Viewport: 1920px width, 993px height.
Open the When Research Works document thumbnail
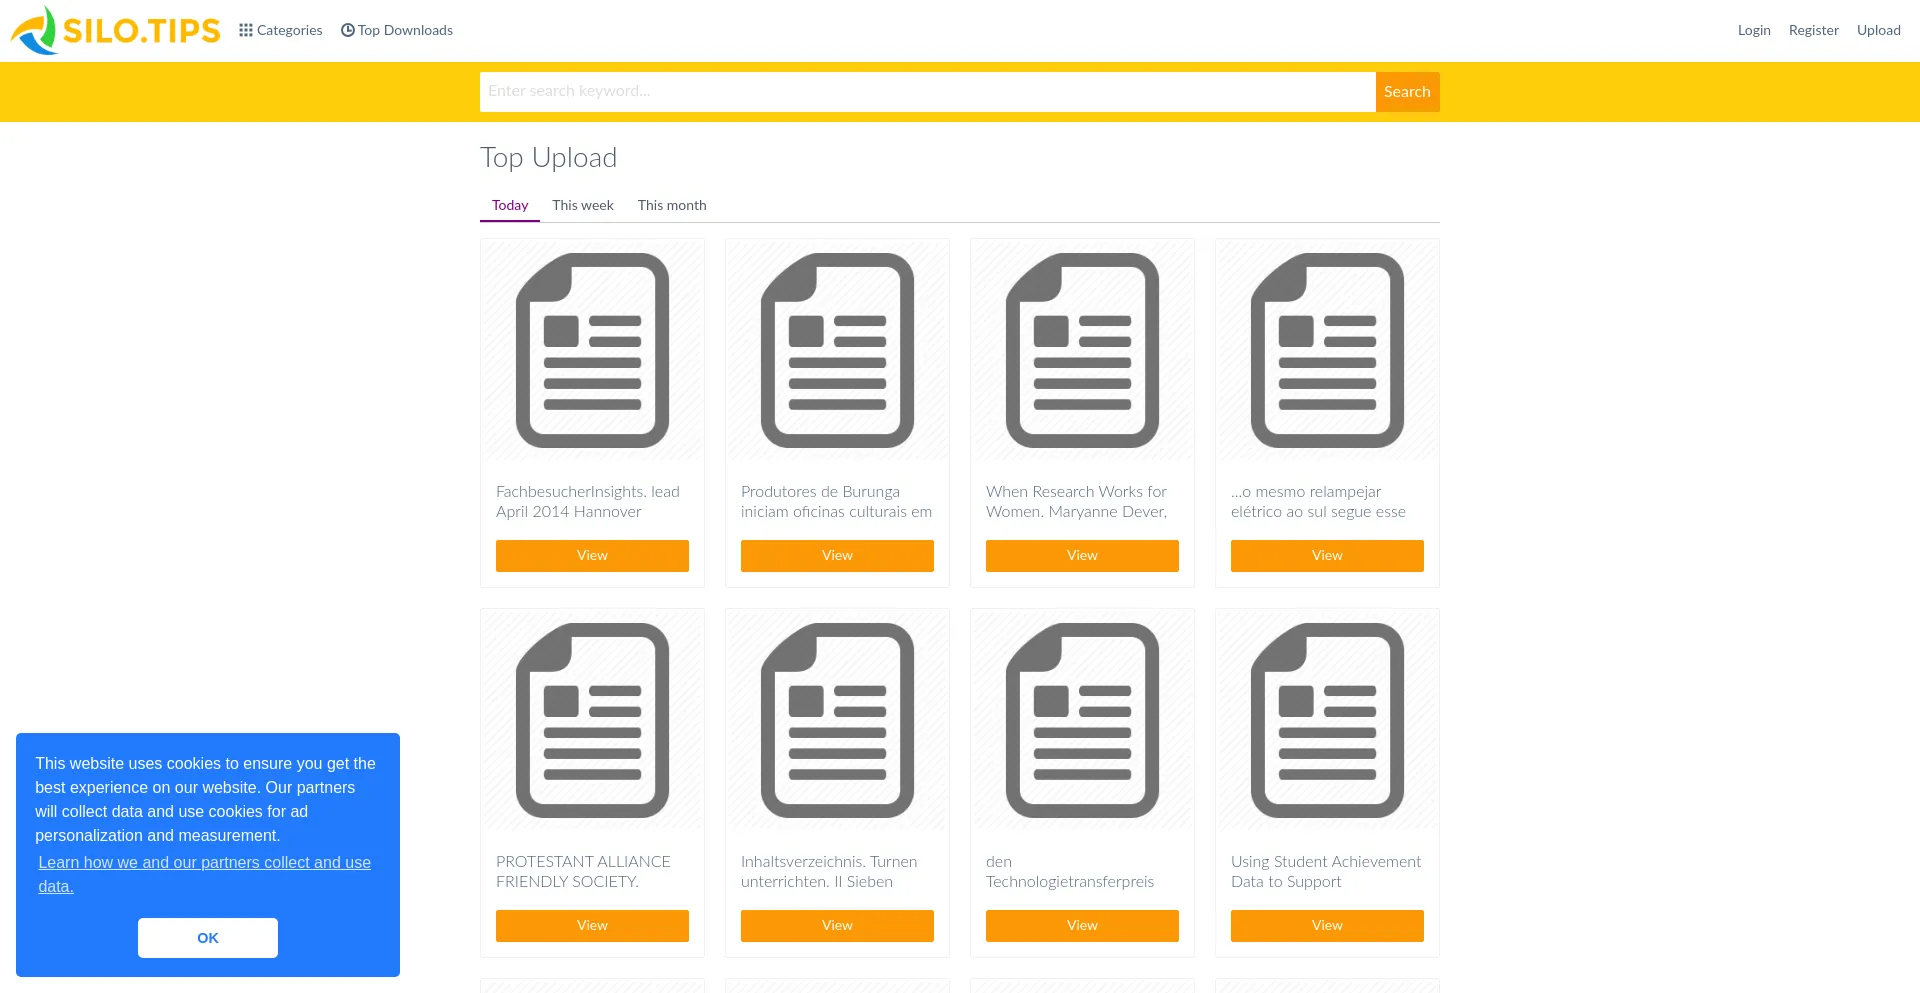[x=1082, y=350]
